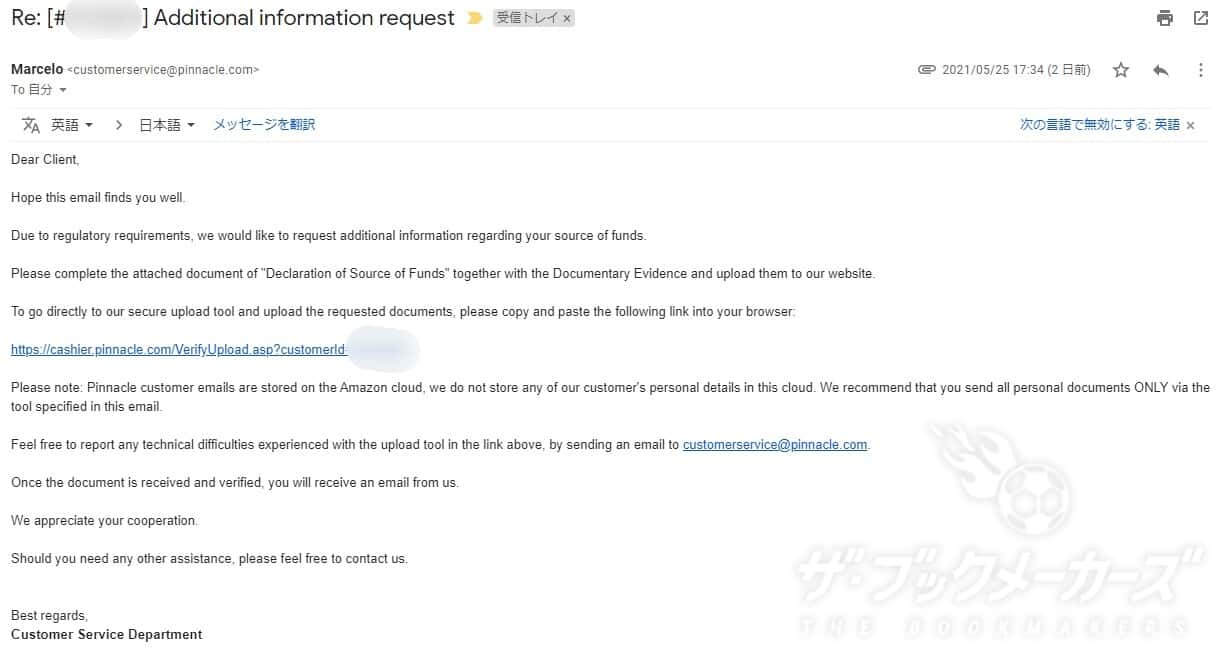Print this email using printer icon
1217x652 pixels.
tap(1164, 18)
